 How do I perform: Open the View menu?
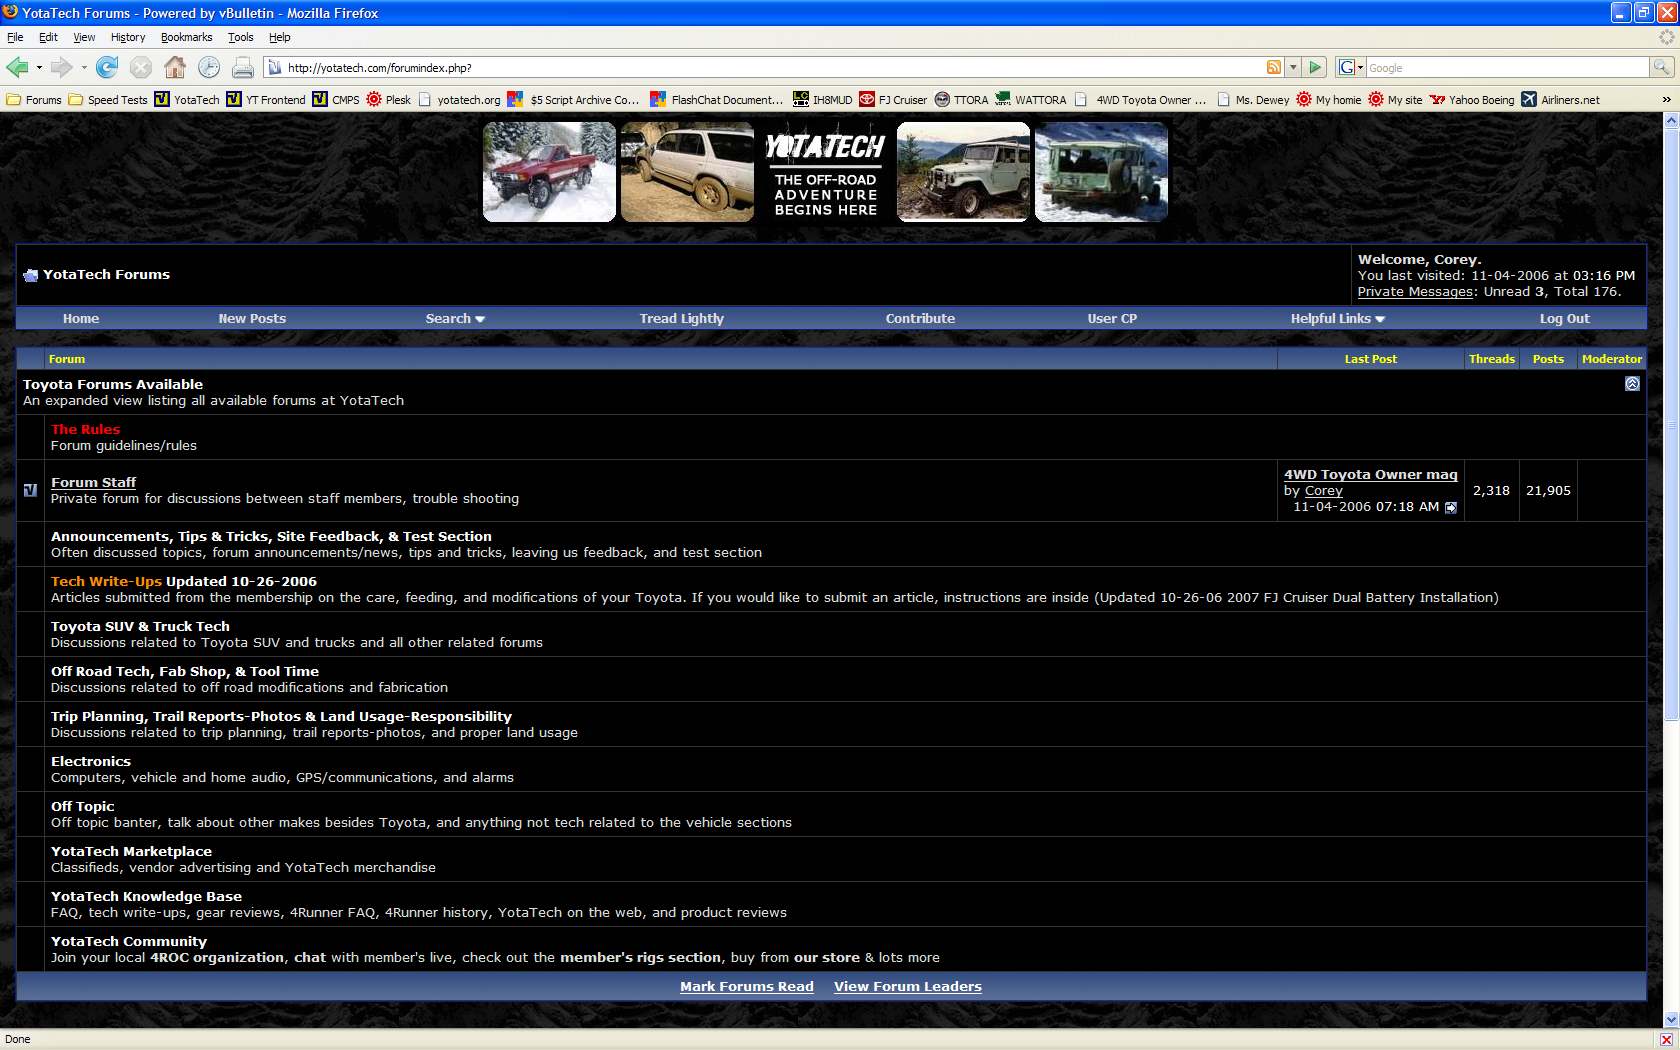click(x=84, y=37)
